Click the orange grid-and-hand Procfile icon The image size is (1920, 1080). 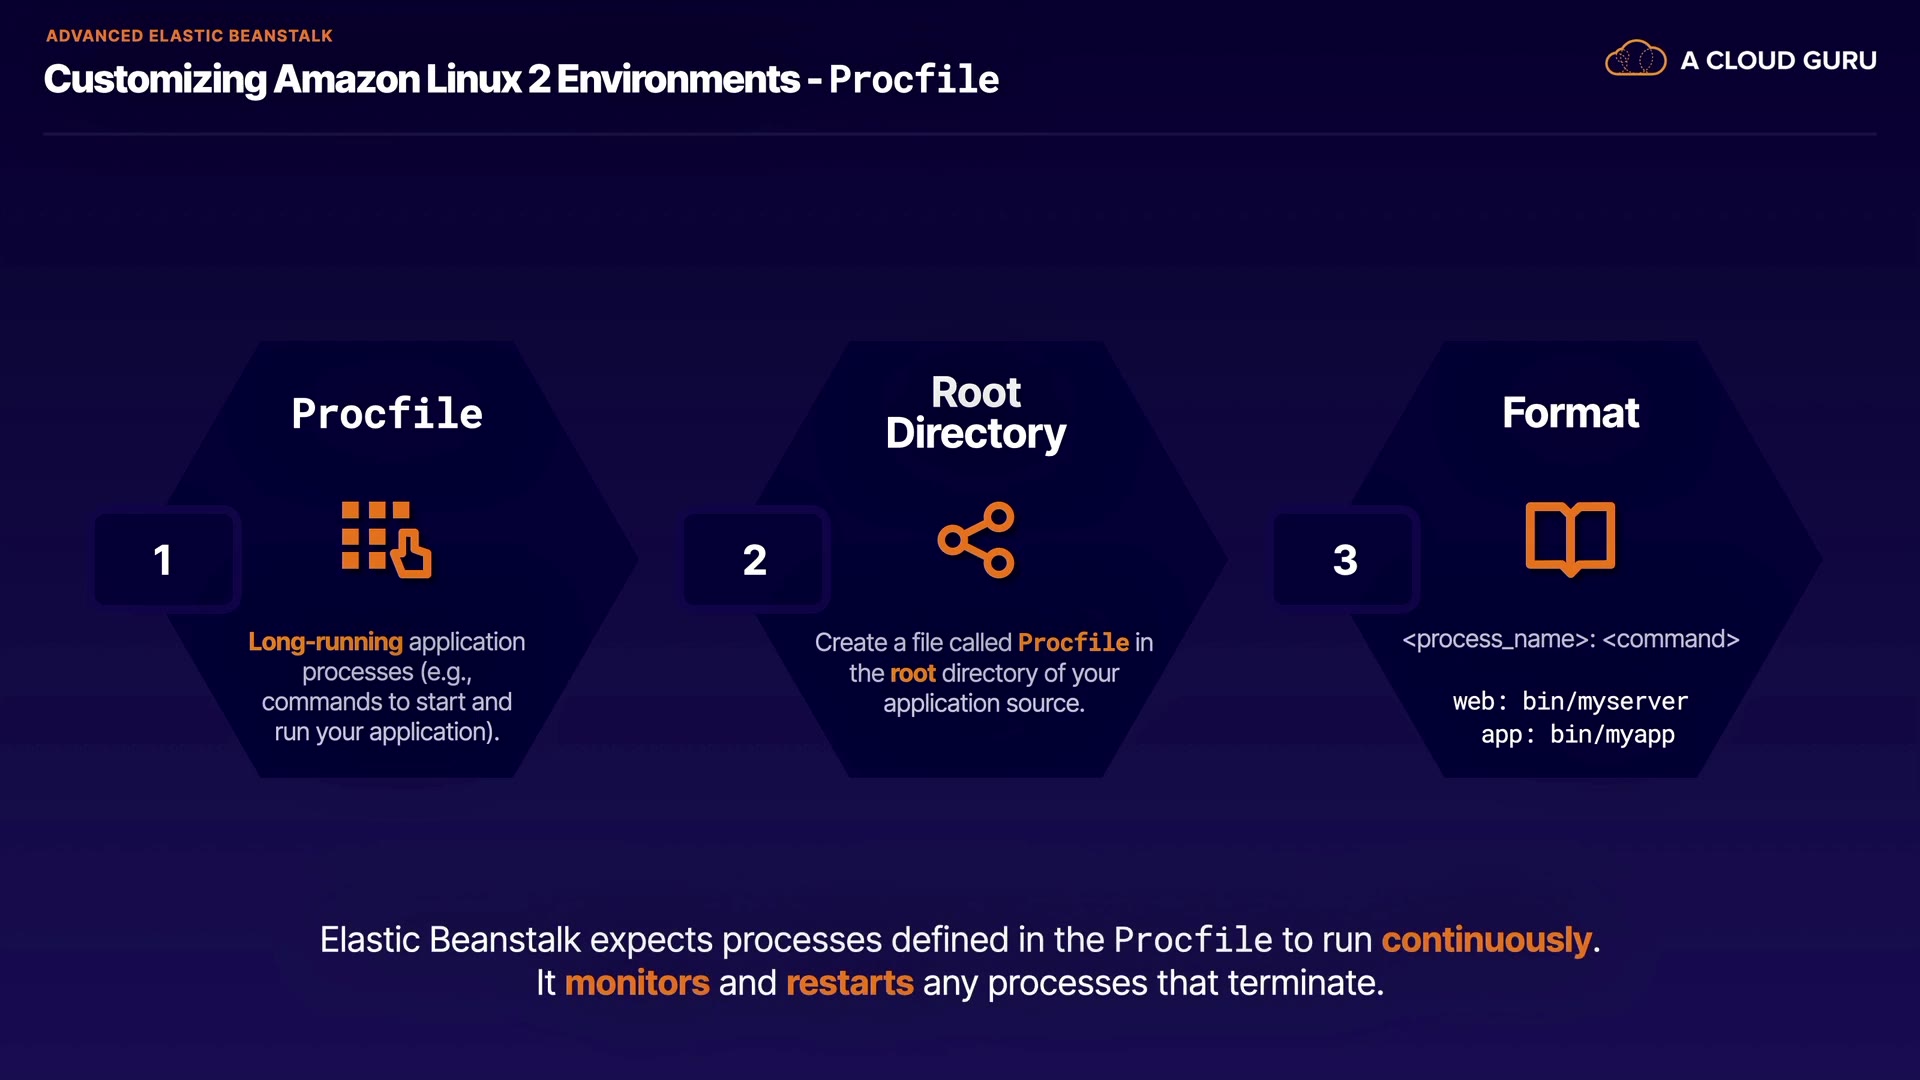(386, 540)
